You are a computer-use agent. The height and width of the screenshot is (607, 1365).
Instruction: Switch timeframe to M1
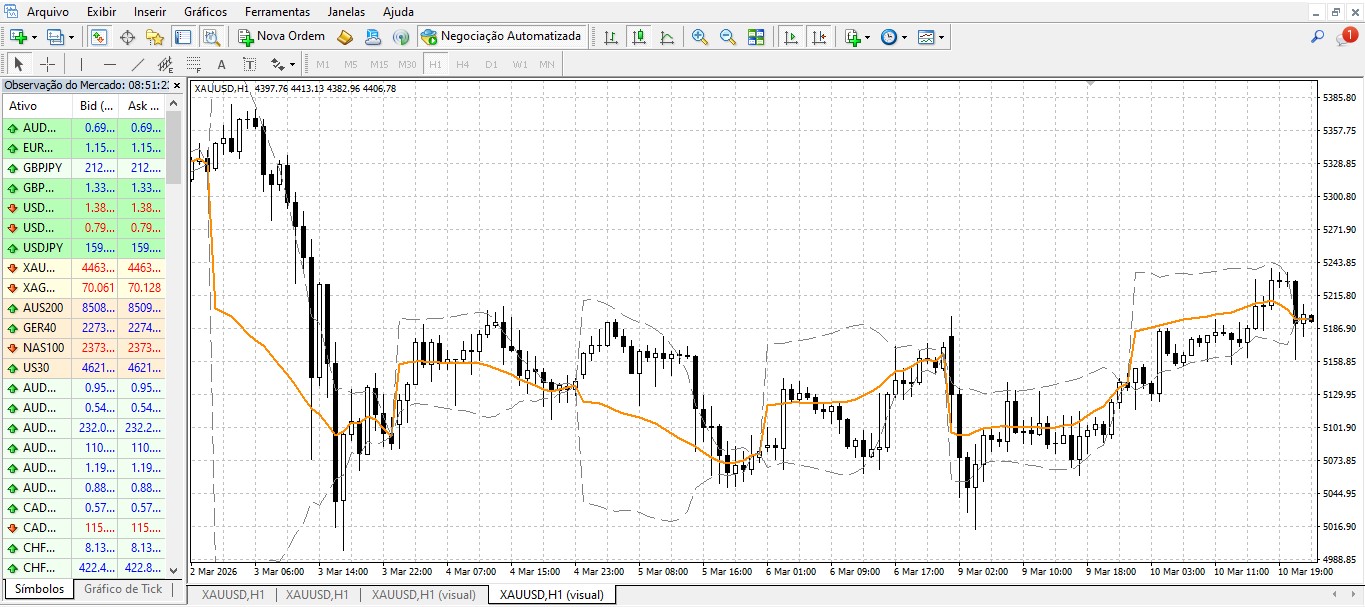323,64
